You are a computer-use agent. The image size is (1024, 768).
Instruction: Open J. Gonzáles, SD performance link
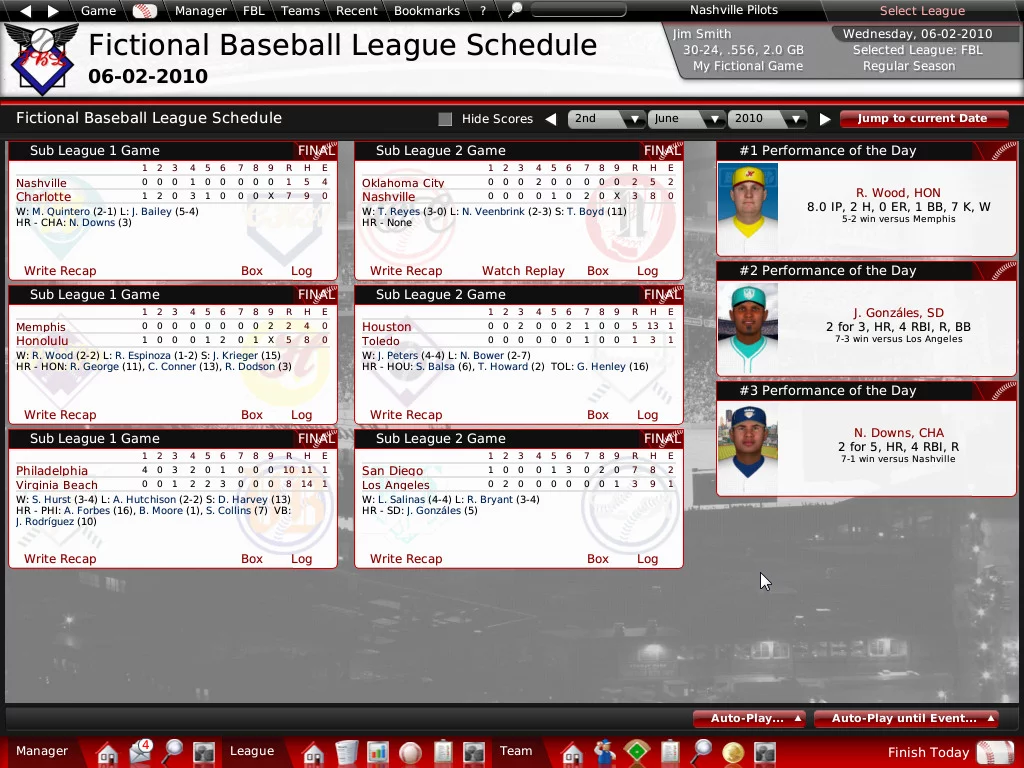898,313
